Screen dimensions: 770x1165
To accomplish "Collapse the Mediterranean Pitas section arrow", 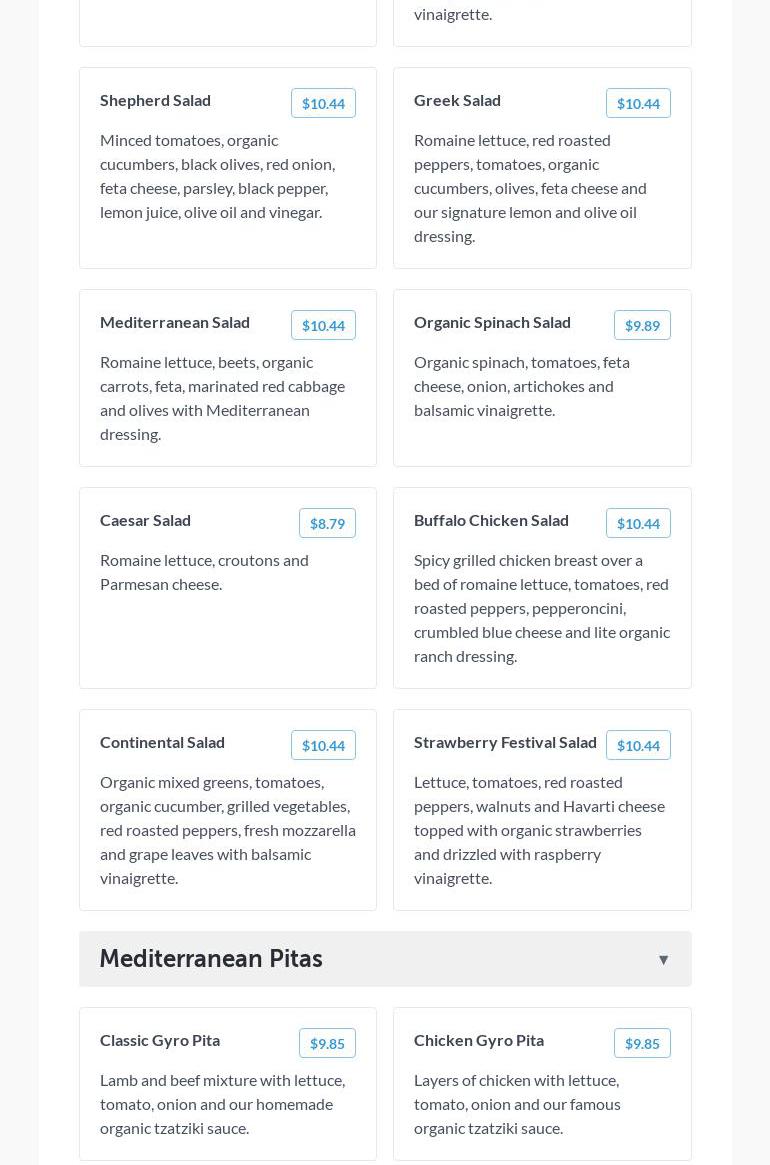I will click(x=663, y=960).
